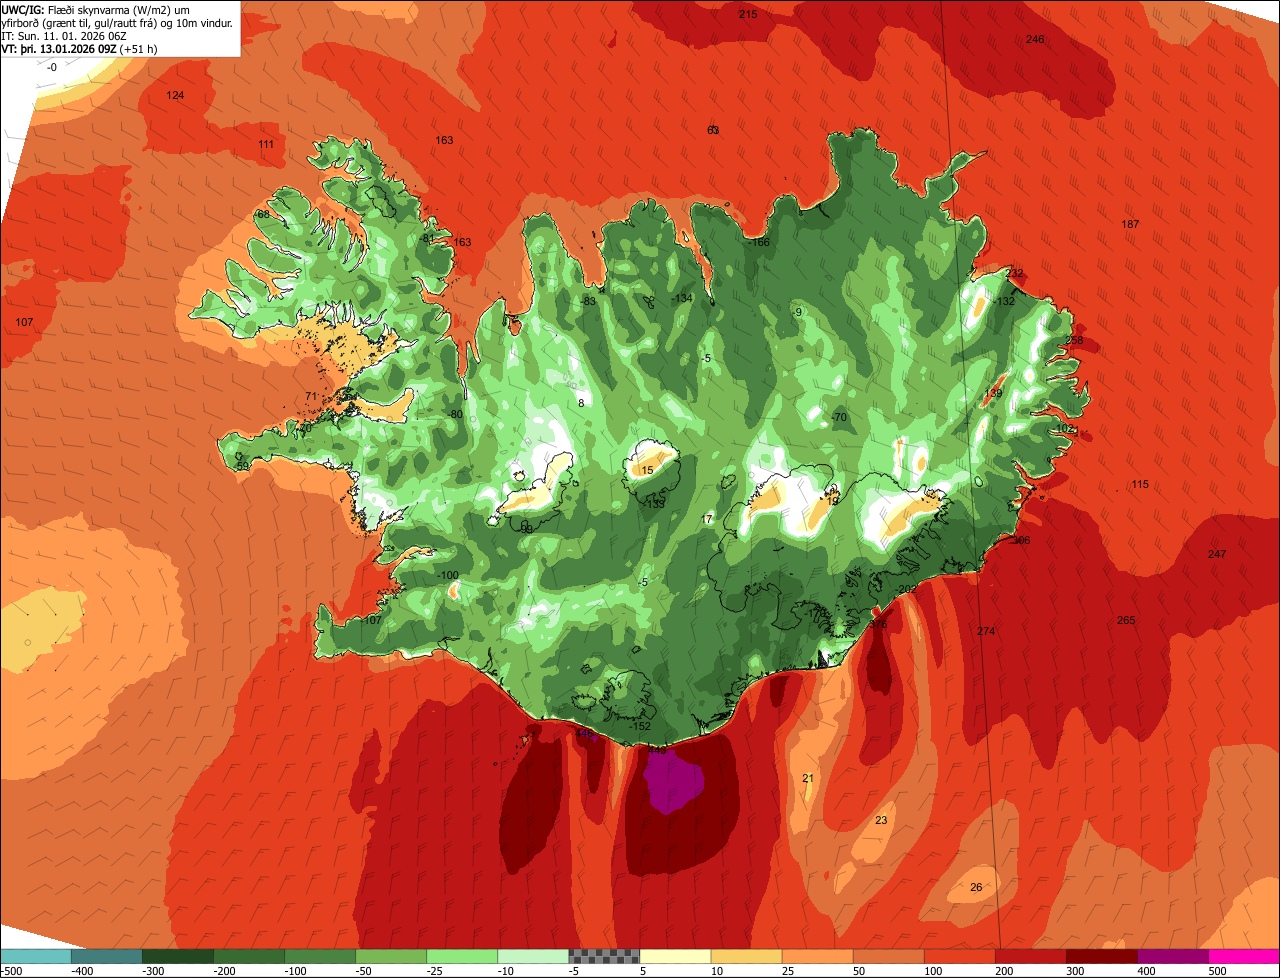
Task: Click the map value 246
Action: pyautogui.click(x=1035, y=39)
